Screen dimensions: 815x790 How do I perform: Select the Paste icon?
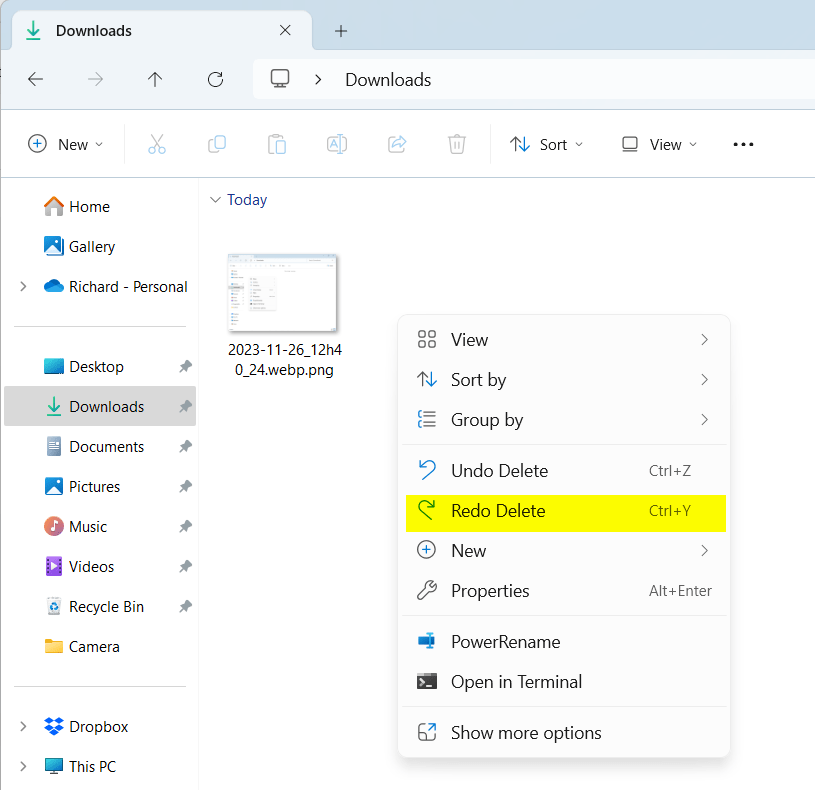coord(276,144)
